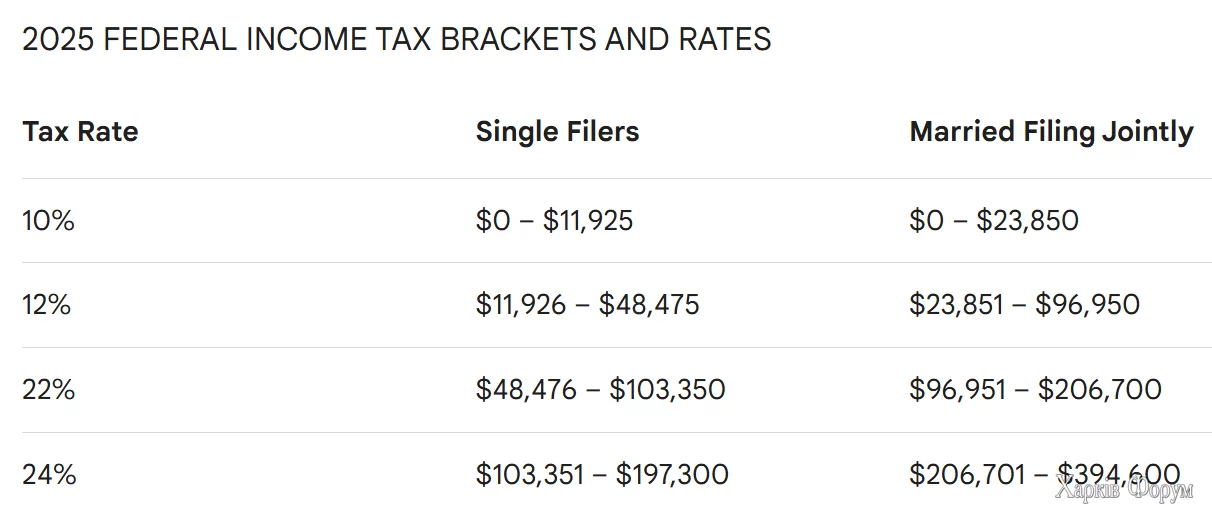Click the 2025 Federal Income Tax Brackets title
The width and height of the screenshot is (1212, 515).
(396, 40)
